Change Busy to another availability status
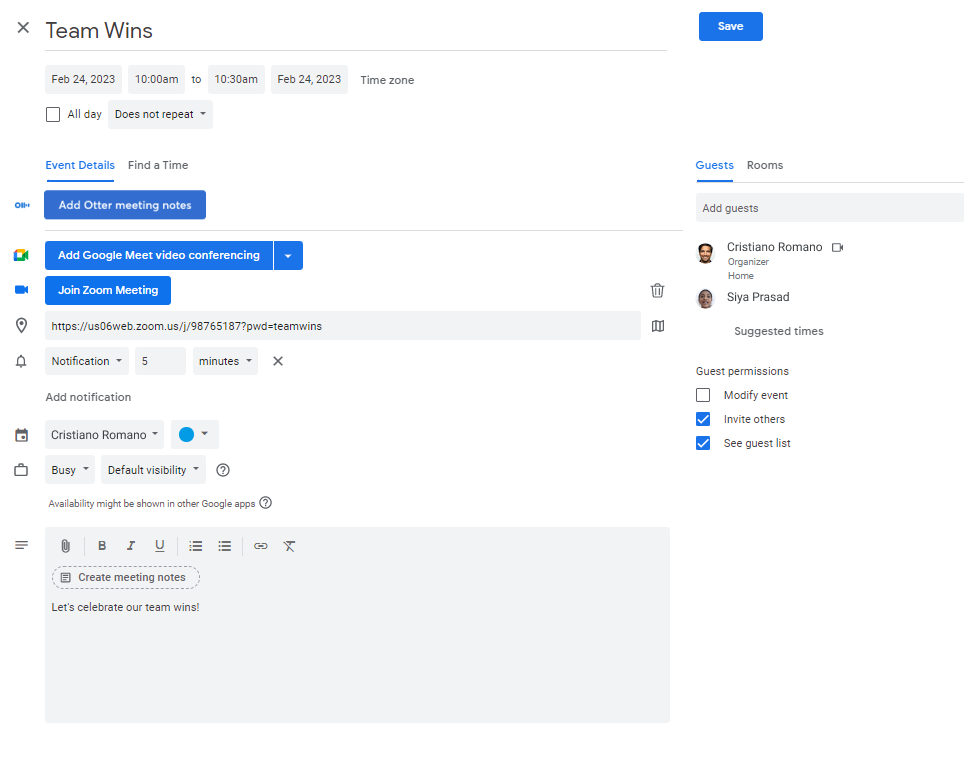Viewport: 978px width, 760px height. [x=69, y=469]
